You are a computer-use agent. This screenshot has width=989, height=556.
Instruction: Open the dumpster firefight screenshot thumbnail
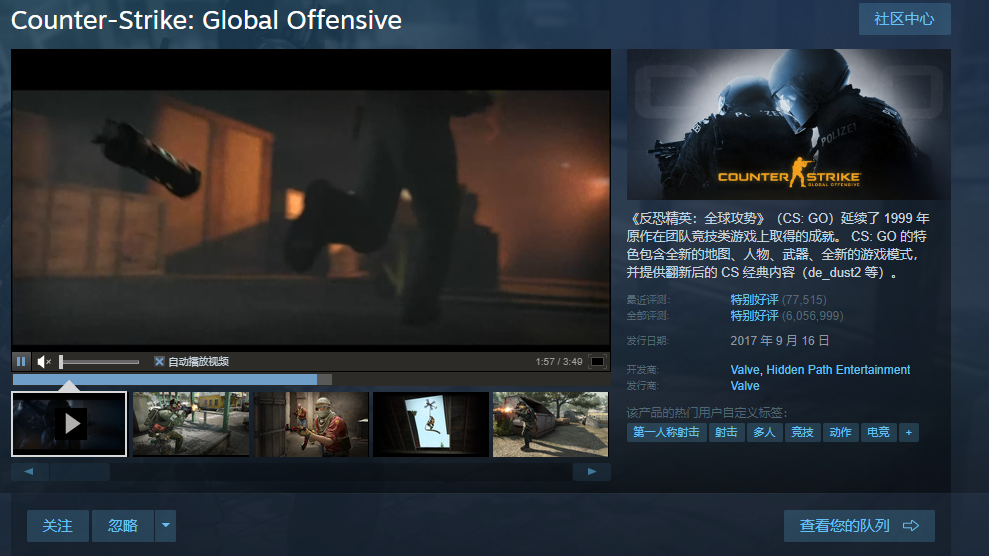551,424
